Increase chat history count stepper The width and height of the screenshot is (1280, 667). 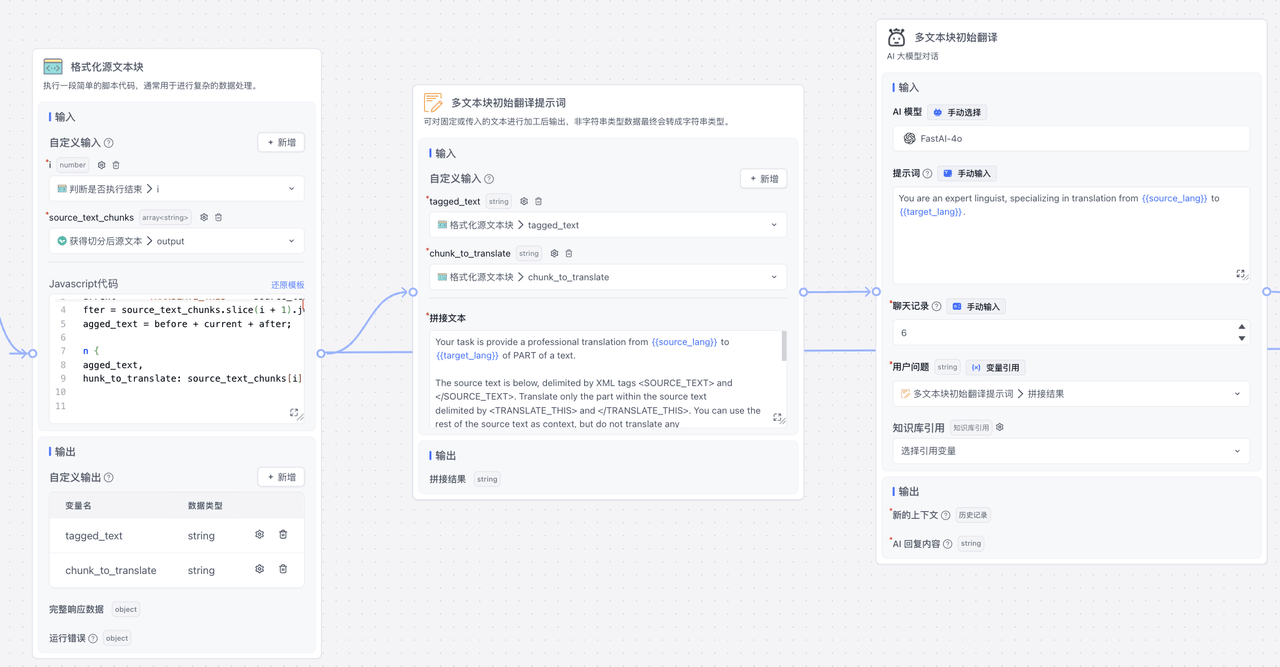point(1242,327)
